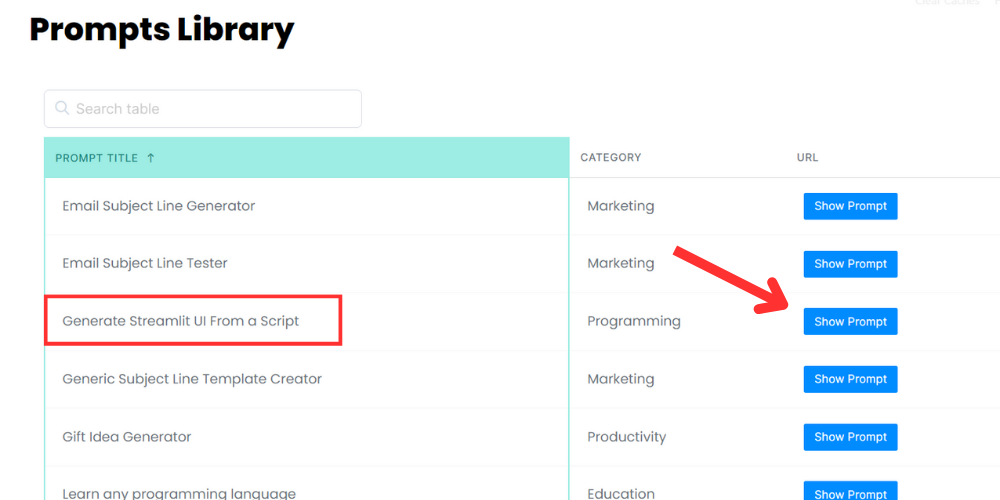The image size is (1000, 500).
Task: Click the search magnifier icon
Action: (x=62, y=108)
